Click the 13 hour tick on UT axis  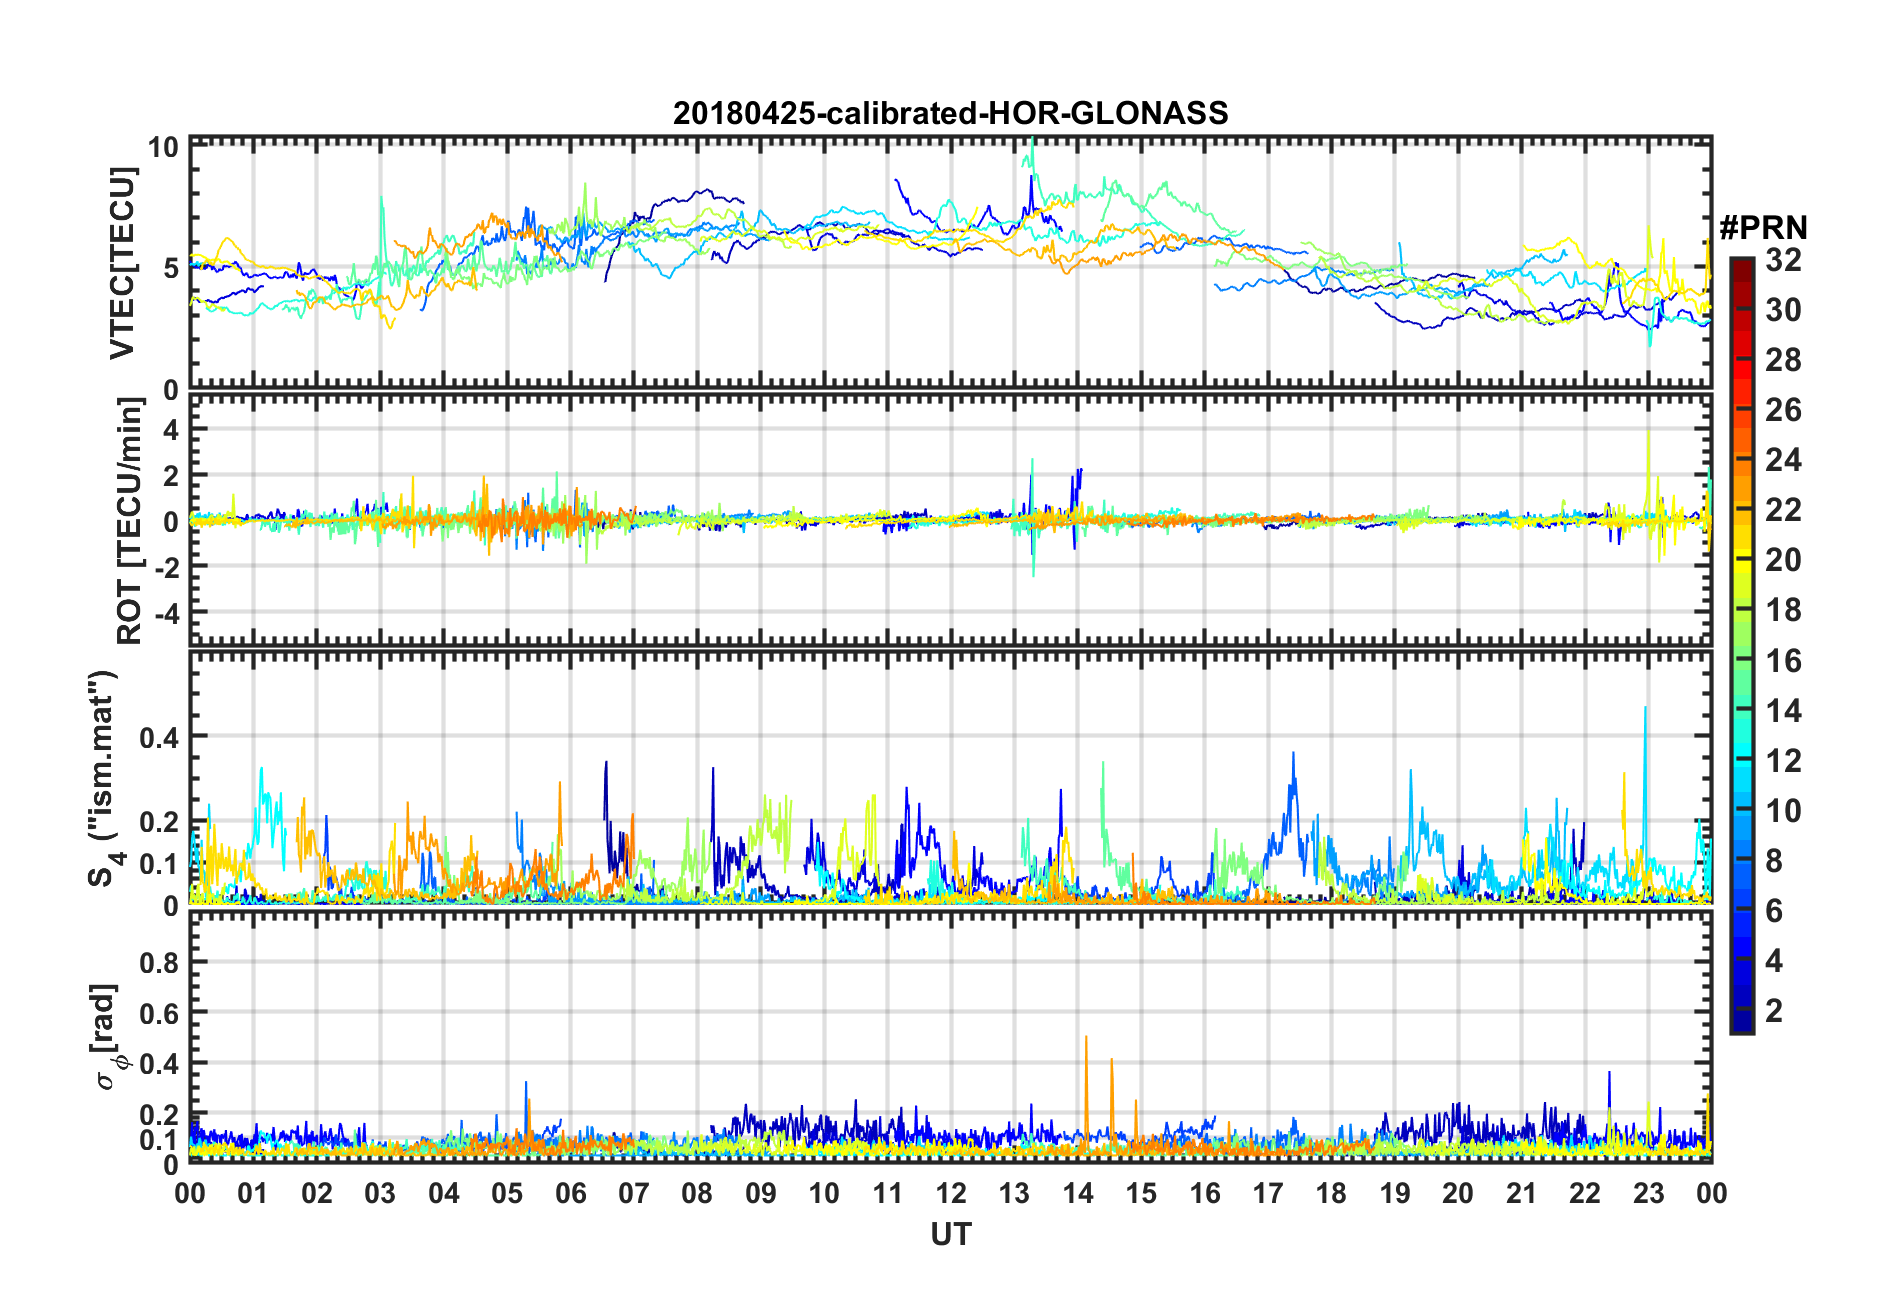[1014, 1193]
